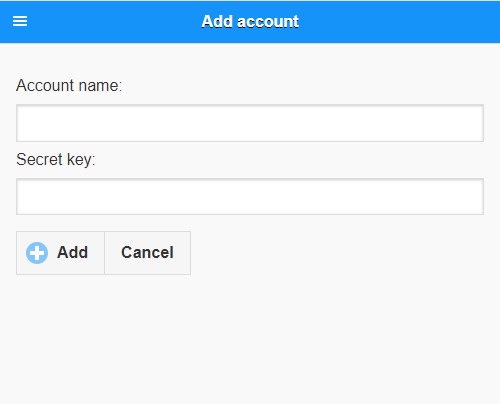Click the Add button

coord(60,253)
